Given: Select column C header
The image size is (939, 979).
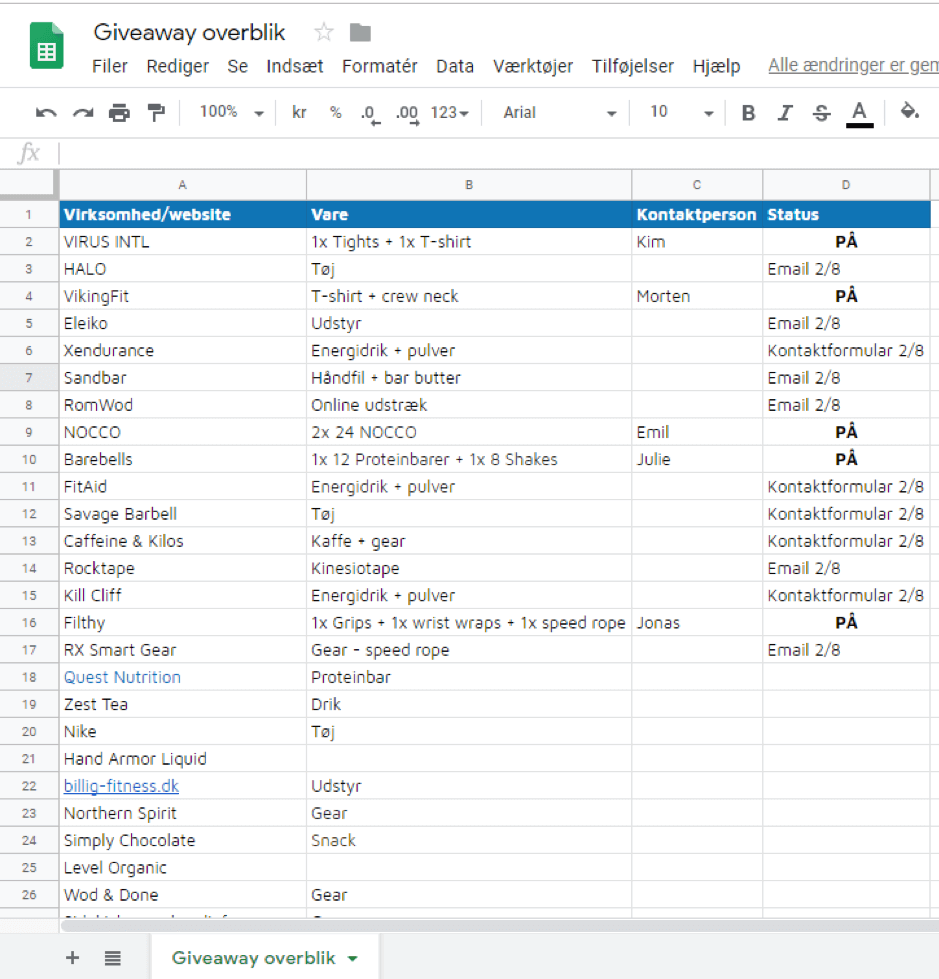Looking at the screenshot, I should pos(697,185).
